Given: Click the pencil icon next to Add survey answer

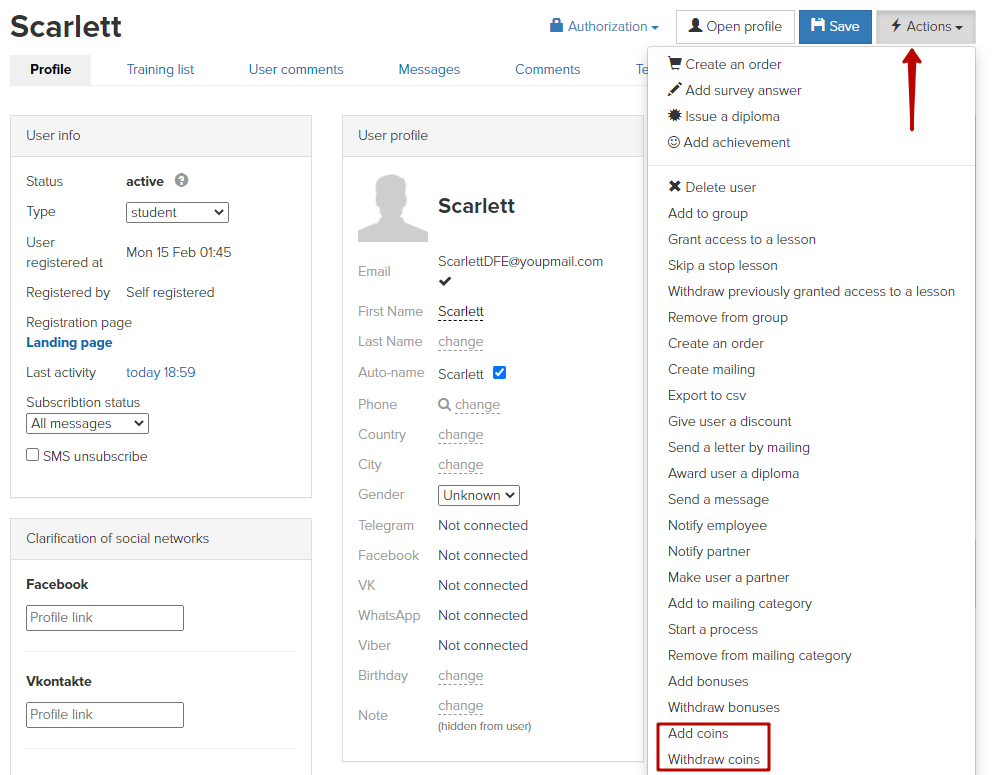Looking at the screenshot, I should 674,89.
